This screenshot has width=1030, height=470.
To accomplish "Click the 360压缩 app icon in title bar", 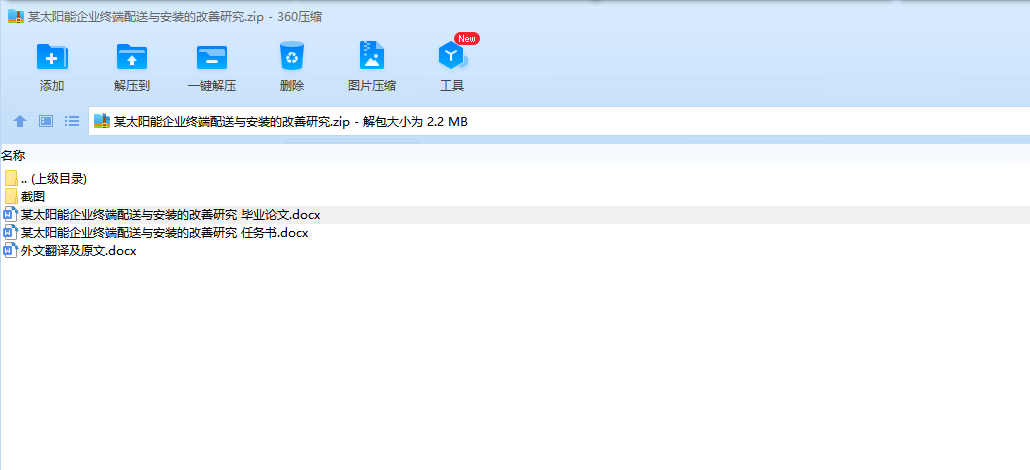I will (x=16, y=16).
